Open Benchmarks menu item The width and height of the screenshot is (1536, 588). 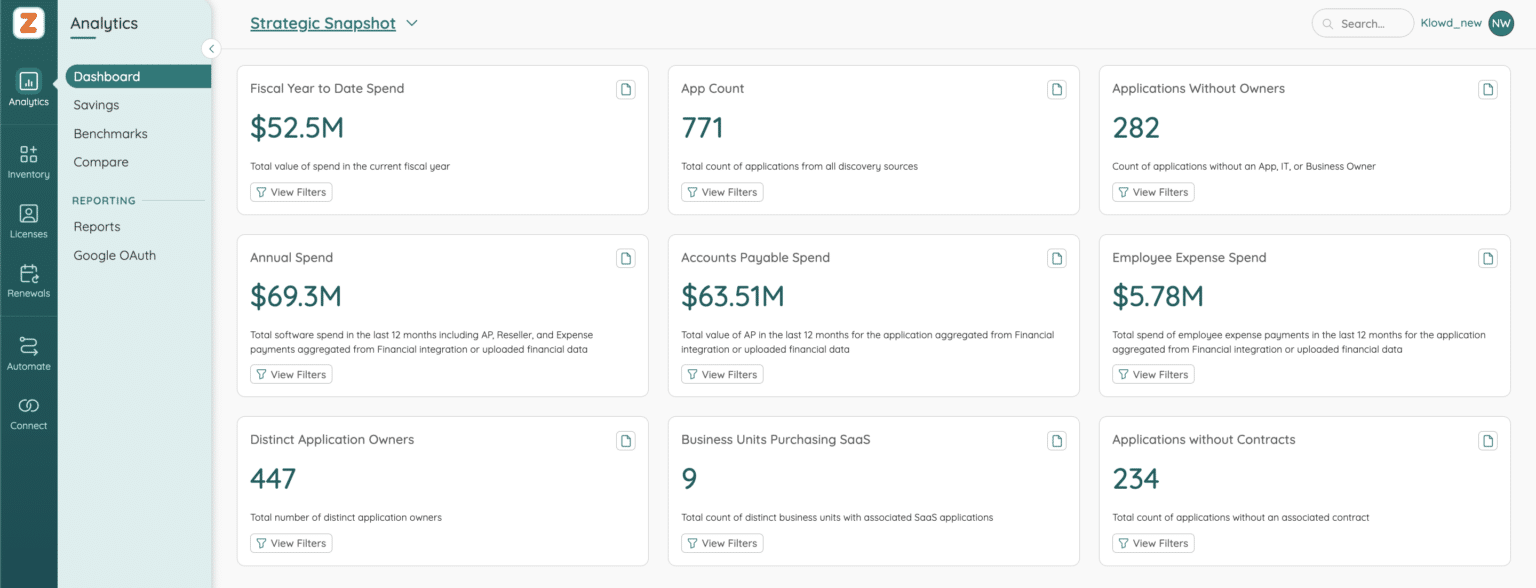point(110,134)
